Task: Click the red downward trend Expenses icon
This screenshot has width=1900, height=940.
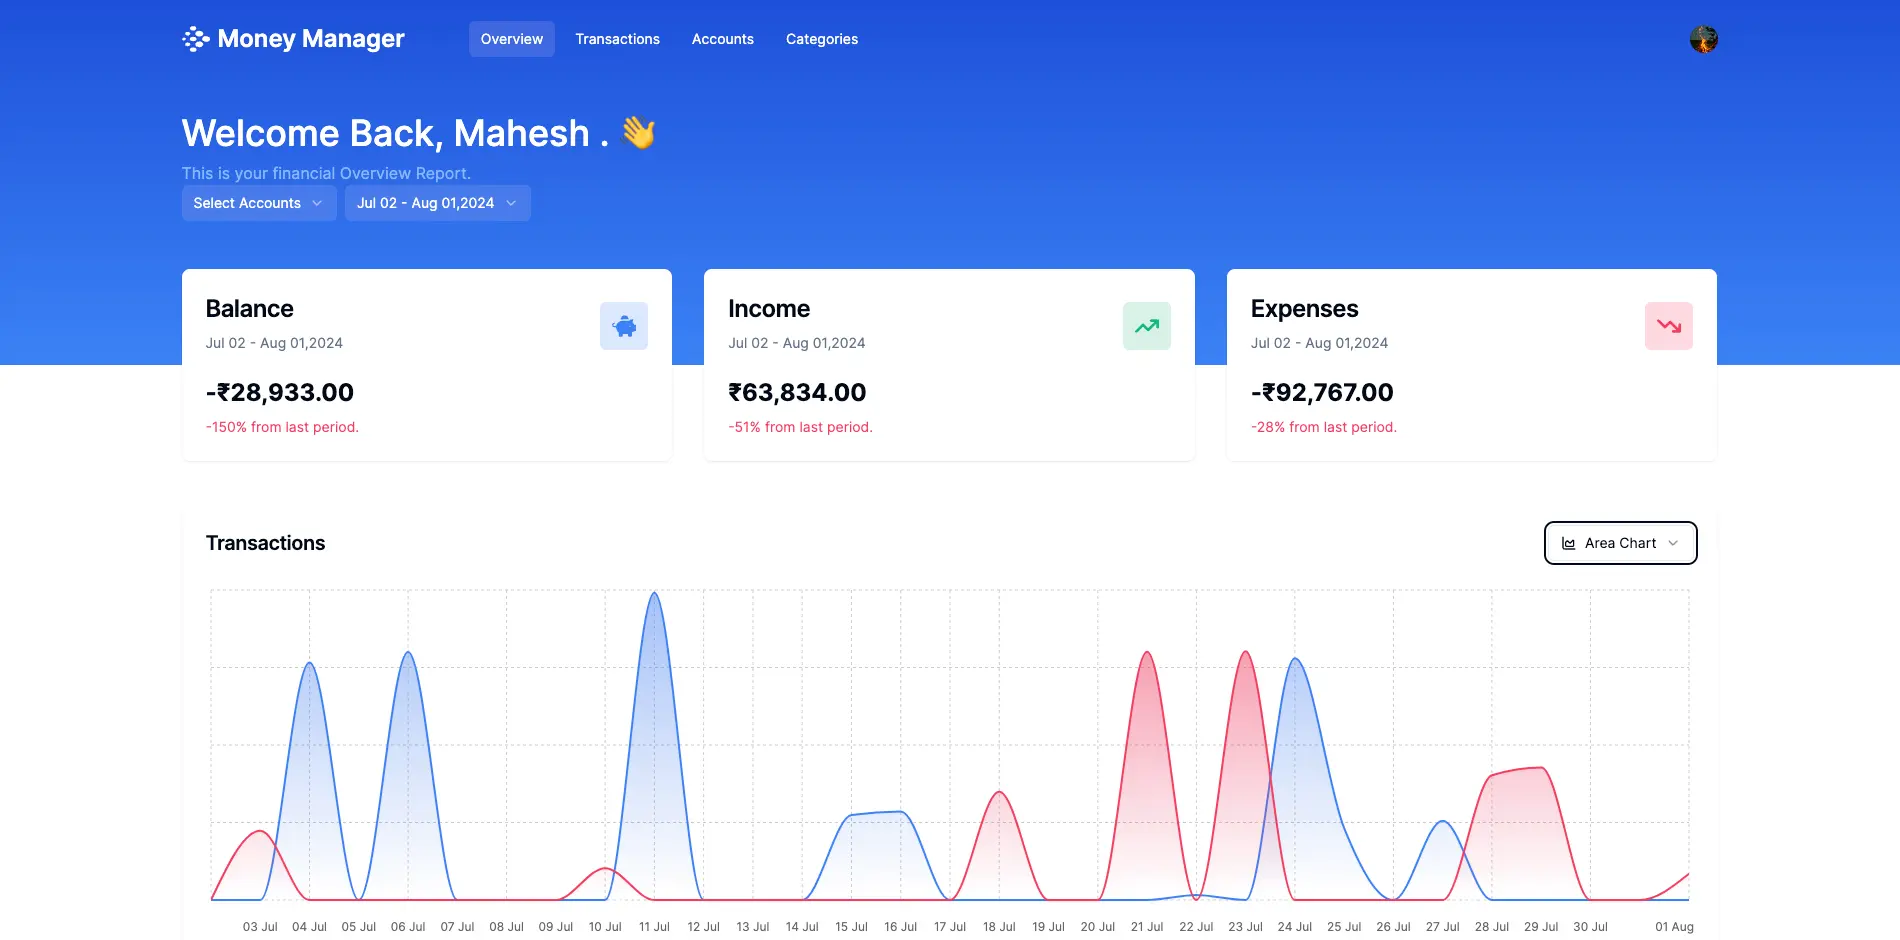Action: pyautogui.click(x=1668, y=326)
